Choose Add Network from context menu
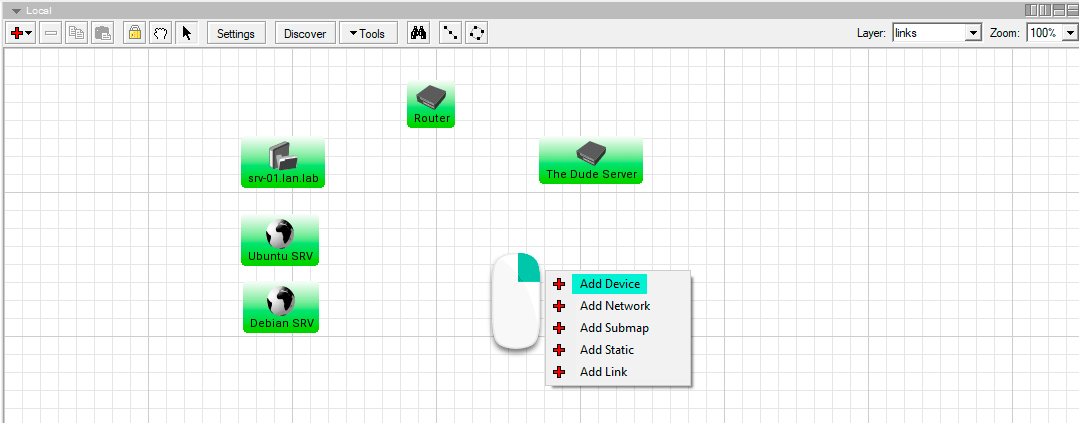The width and height of the screenshot is (1079, 423). click(615, 306)
